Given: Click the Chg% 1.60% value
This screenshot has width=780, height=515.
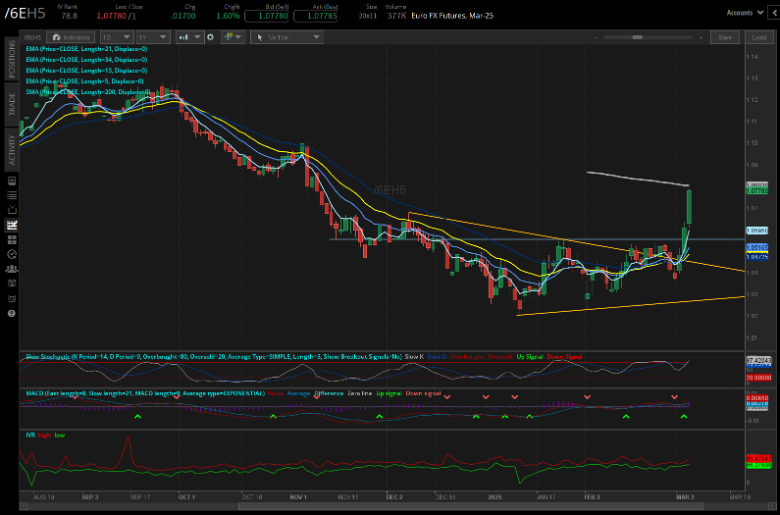Looking at the screenshot, I should click(x=228, y=16).
